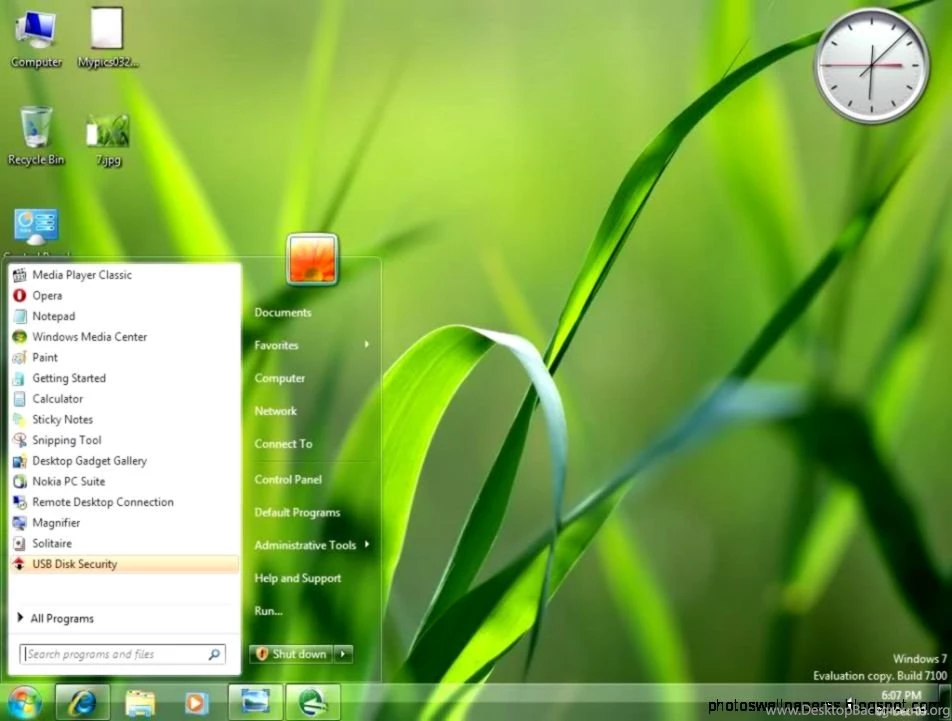The image size is (952, 721).
Task: Click the Windows Media Center icon
Action: pyautogui.click(x=19, y=337)
